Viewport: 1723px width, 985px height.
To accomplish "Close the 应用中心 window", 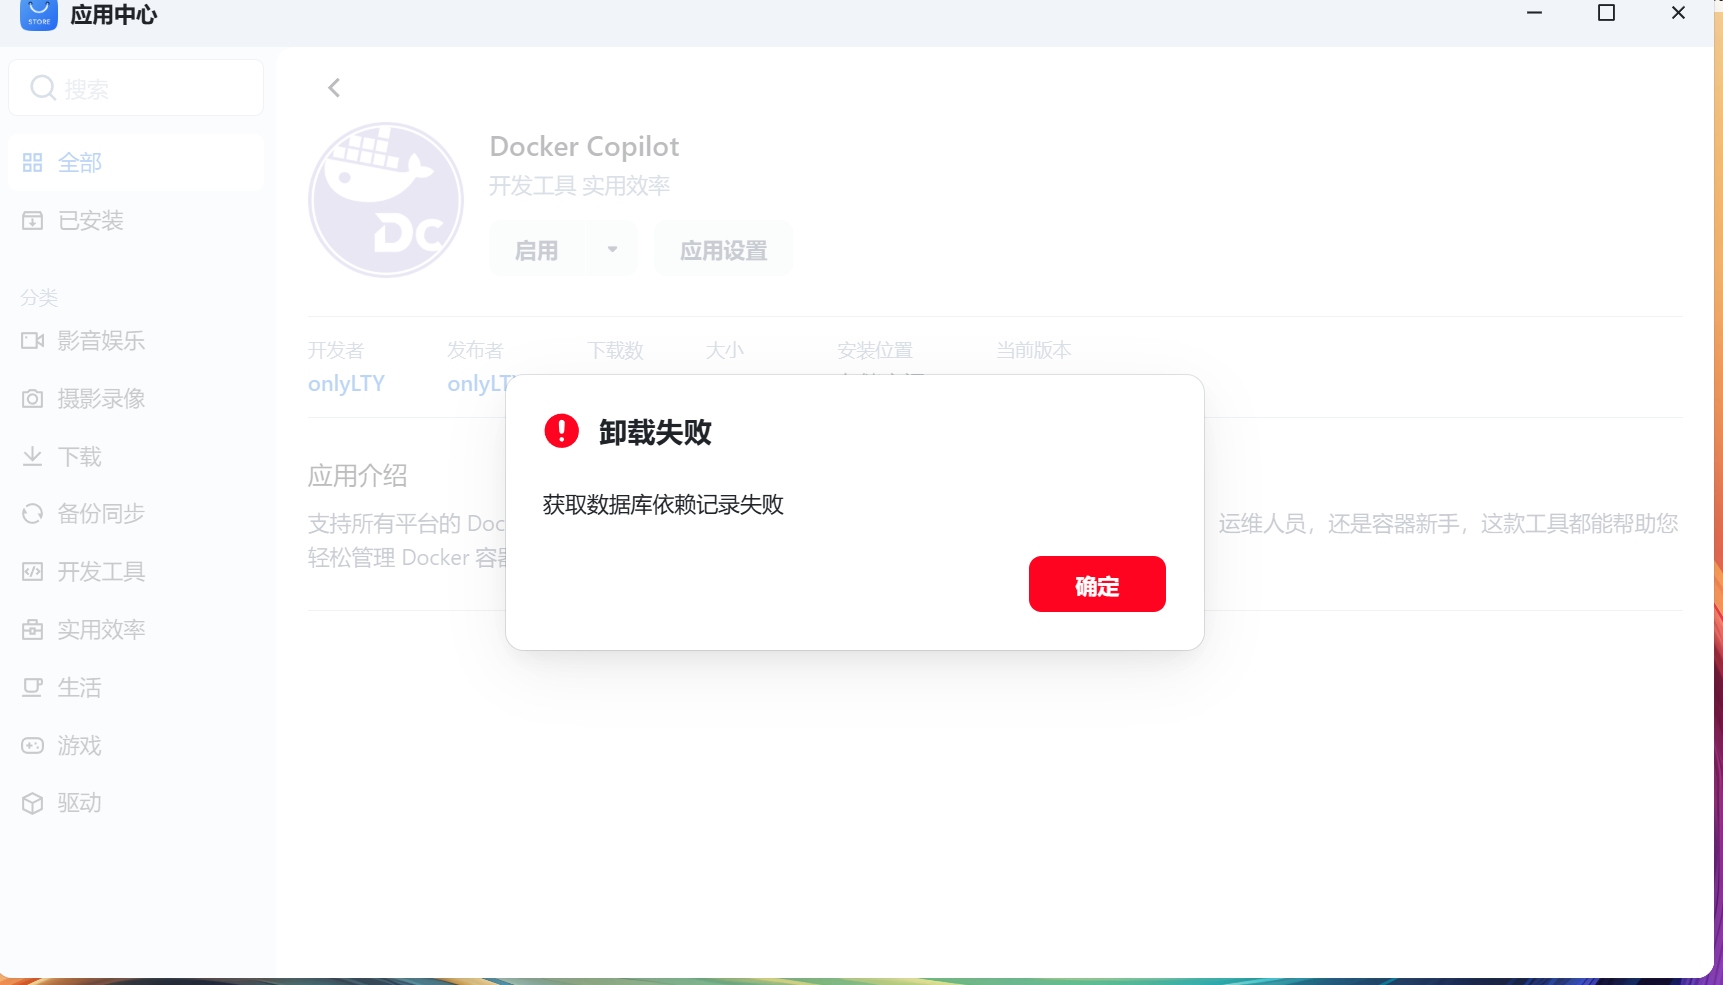I will [x=1678, y=13].
